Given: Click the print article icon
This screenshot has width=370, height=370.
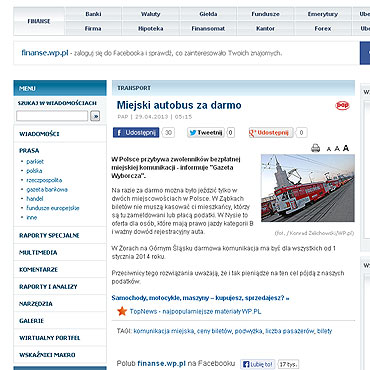Looking at the screenshot, I should 315,148.
